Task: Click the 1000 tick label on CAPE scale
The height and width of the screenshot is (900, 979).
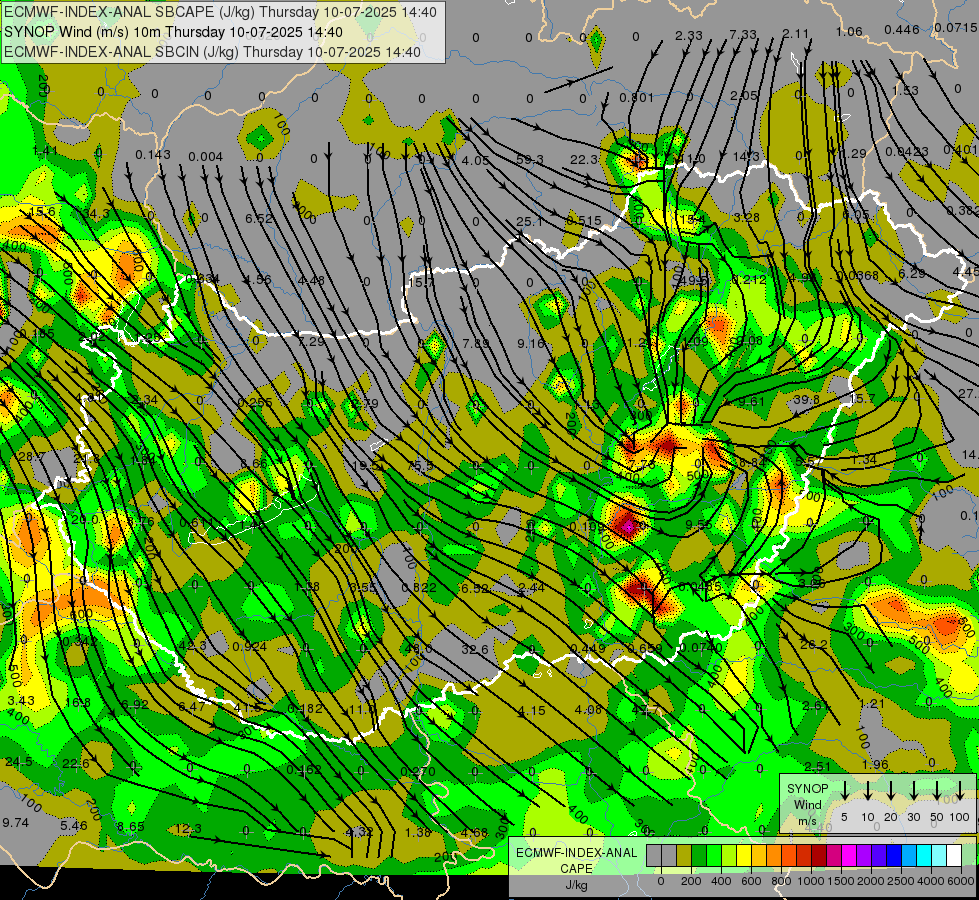Action: [x=811, y=881]
